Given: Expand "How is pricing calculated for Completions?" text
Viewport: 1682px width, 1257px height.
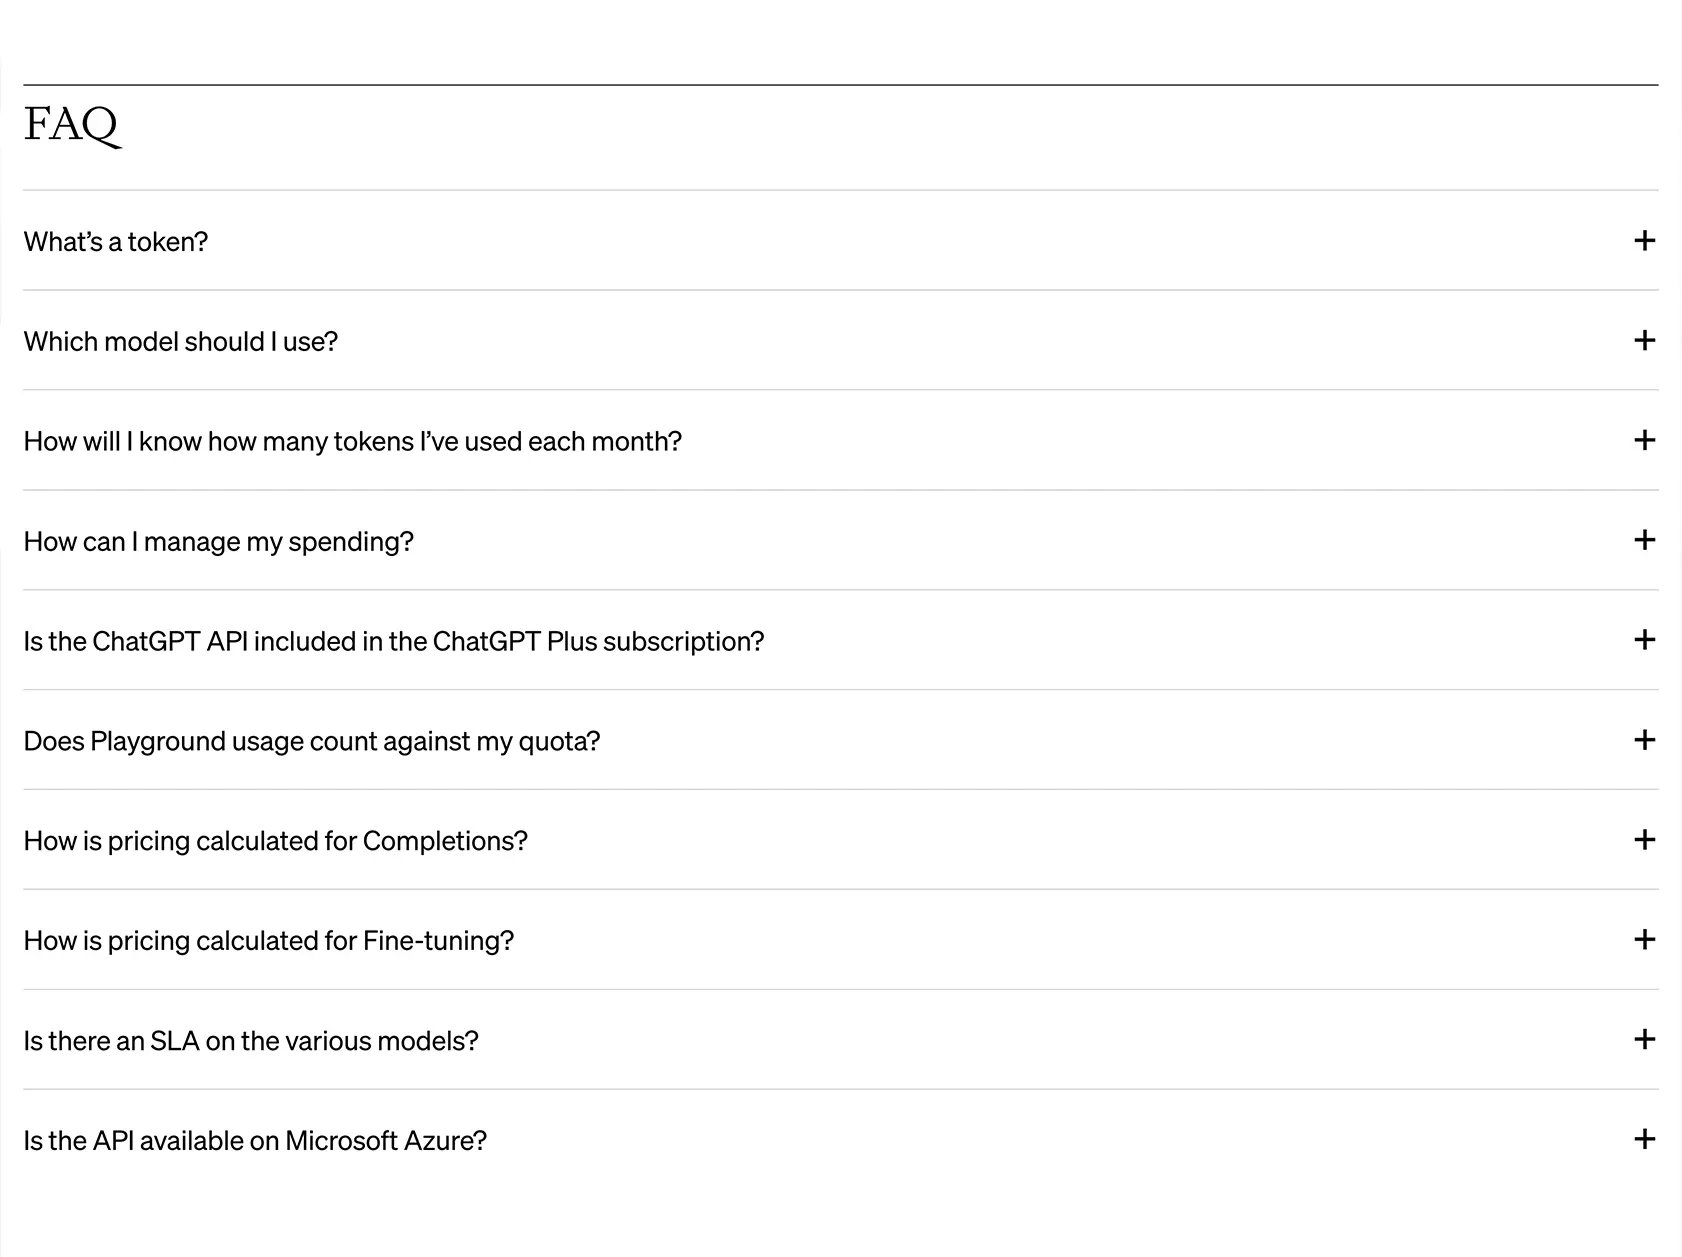Looking at the screenshot, I should point(276,842).
